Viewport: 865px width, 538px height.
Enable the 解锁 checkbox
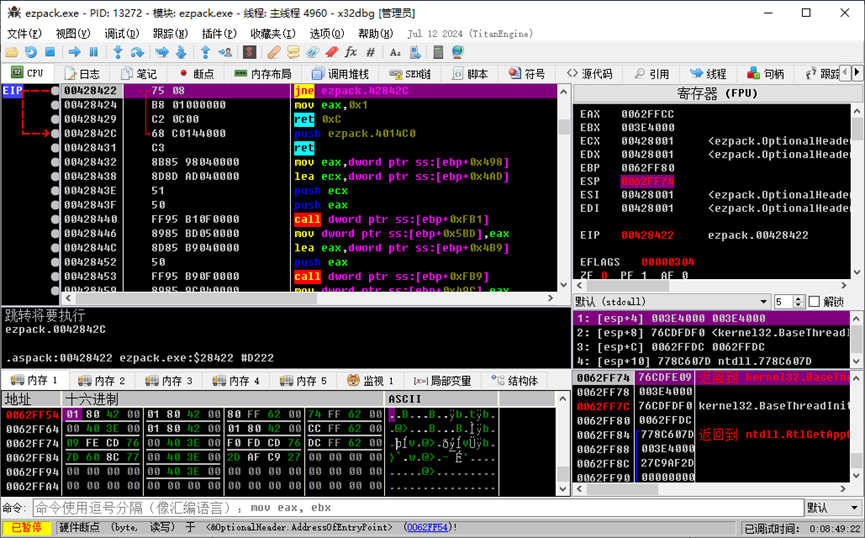click(814, 302)
